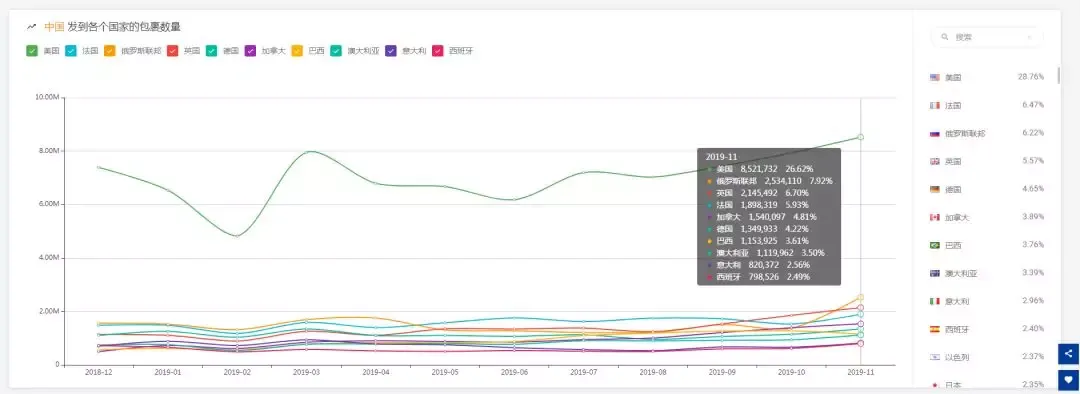The width and height of the screenshot is (1080, 394).
Task: Click the UK flag beside 英国 in the list
Action: click(x=935, y=162)
